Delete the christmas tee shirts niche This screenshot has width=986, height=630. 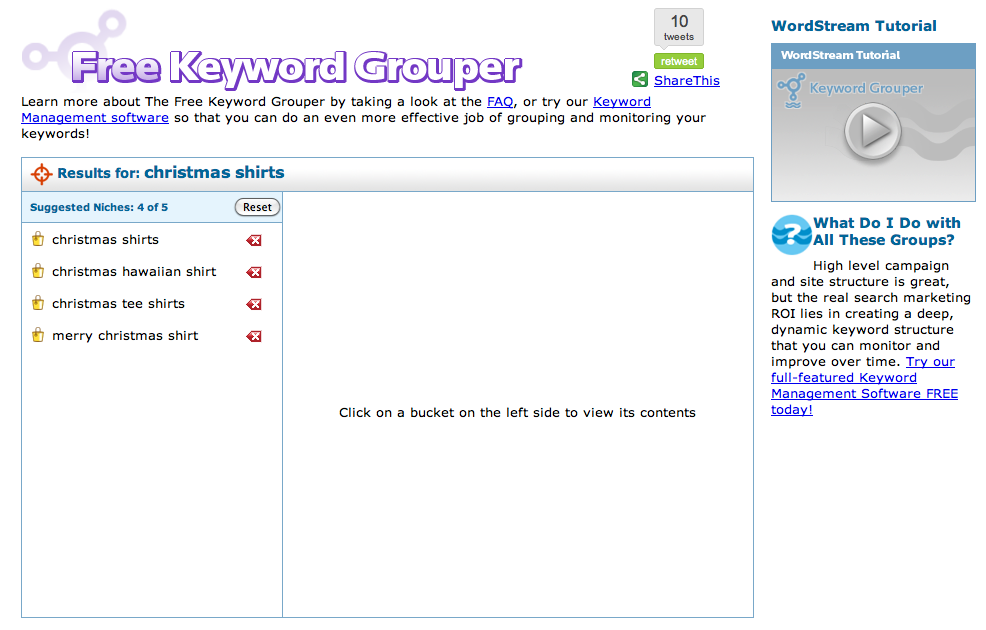point(253,304)
